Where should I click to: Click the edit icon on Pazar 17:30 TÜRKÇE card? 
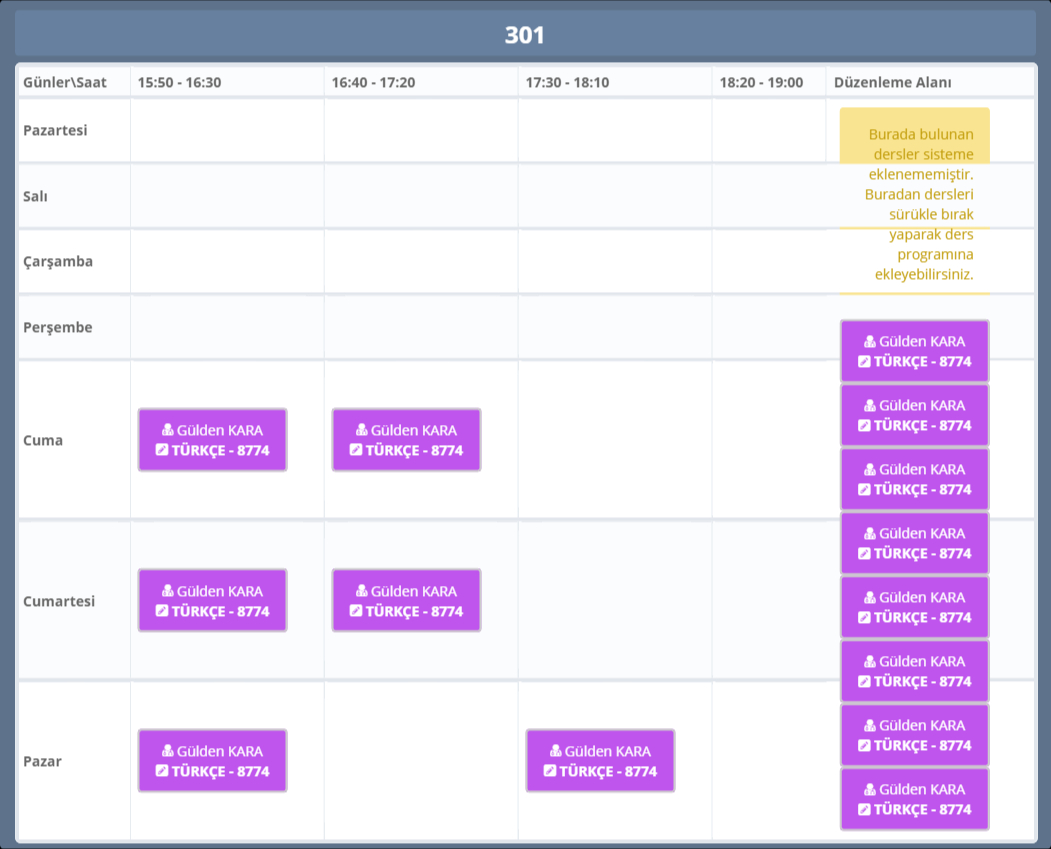[x=550, y=771]
